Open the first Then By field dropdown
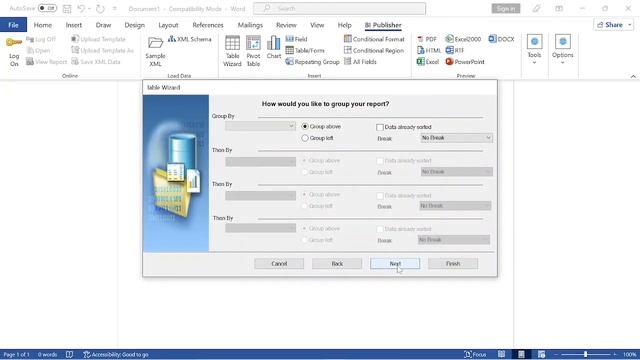 260,162
